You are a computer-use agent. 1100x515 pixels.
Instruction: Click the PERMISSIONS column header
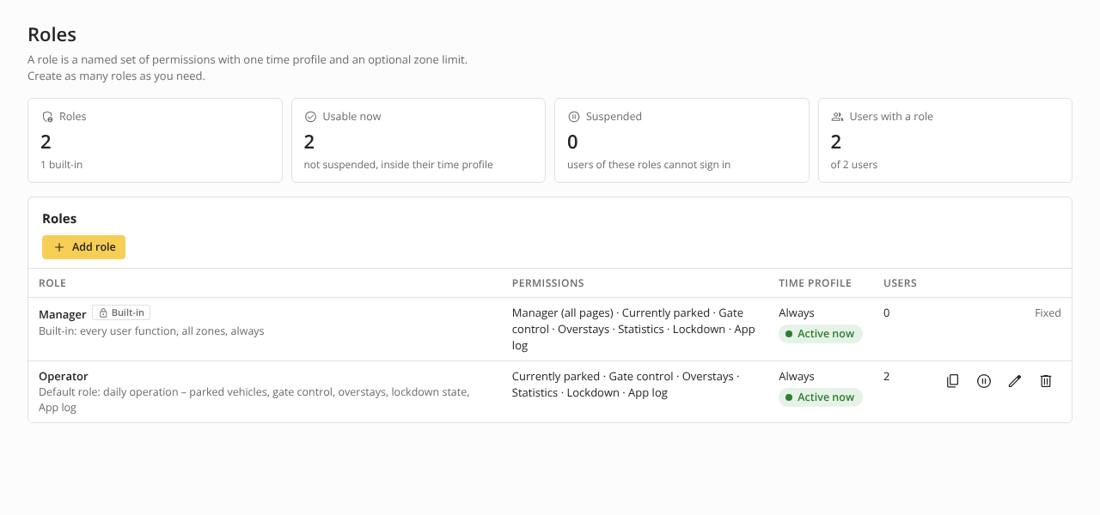pyautogui.click(x=548, y=283)
